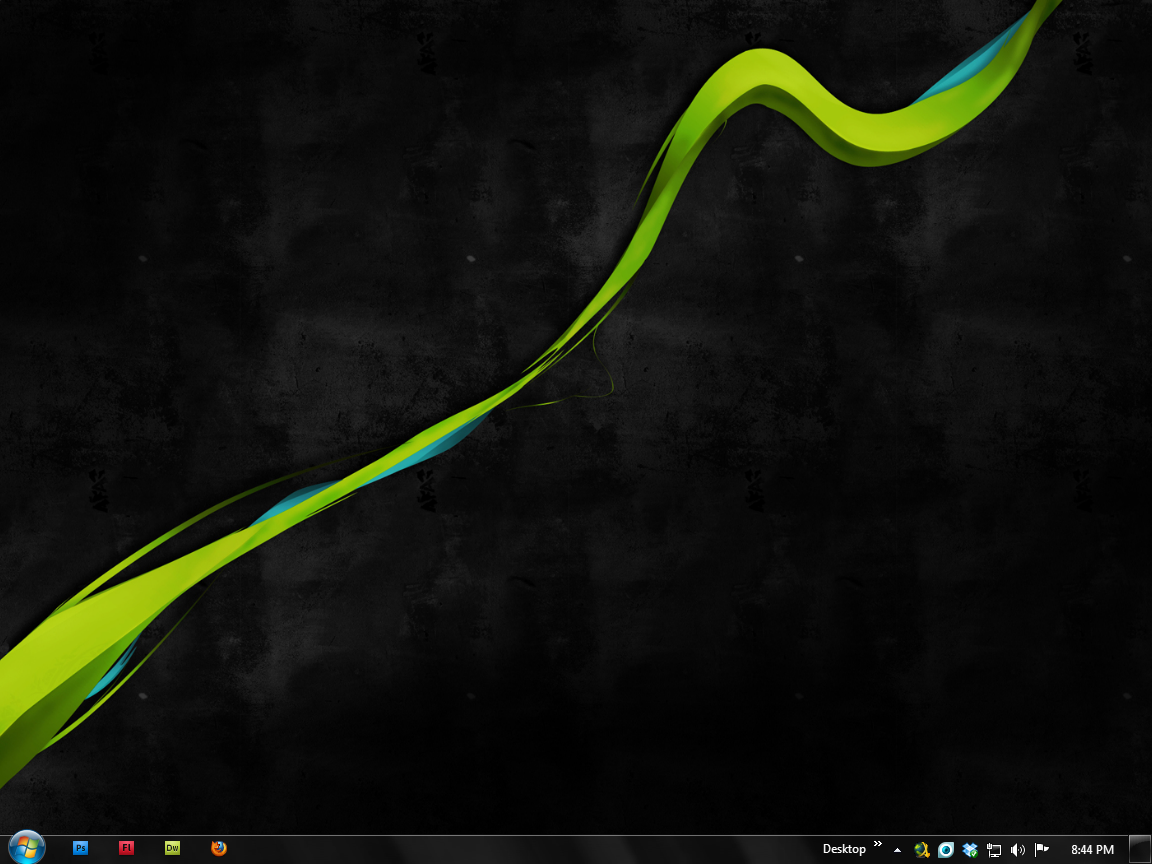Click the Desktop toolbar label

(x=844, y=849)
